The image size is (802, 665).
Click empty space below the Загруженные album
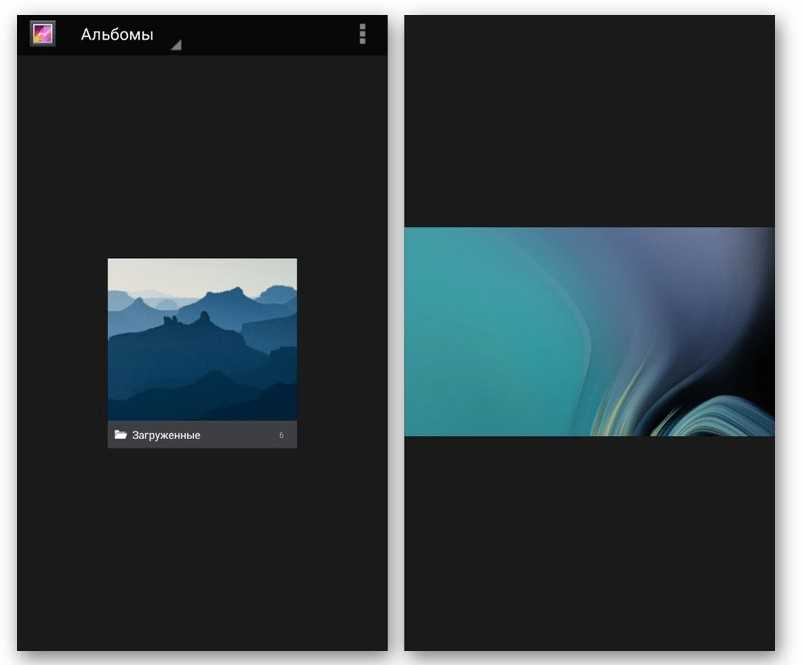click(202, 550)
